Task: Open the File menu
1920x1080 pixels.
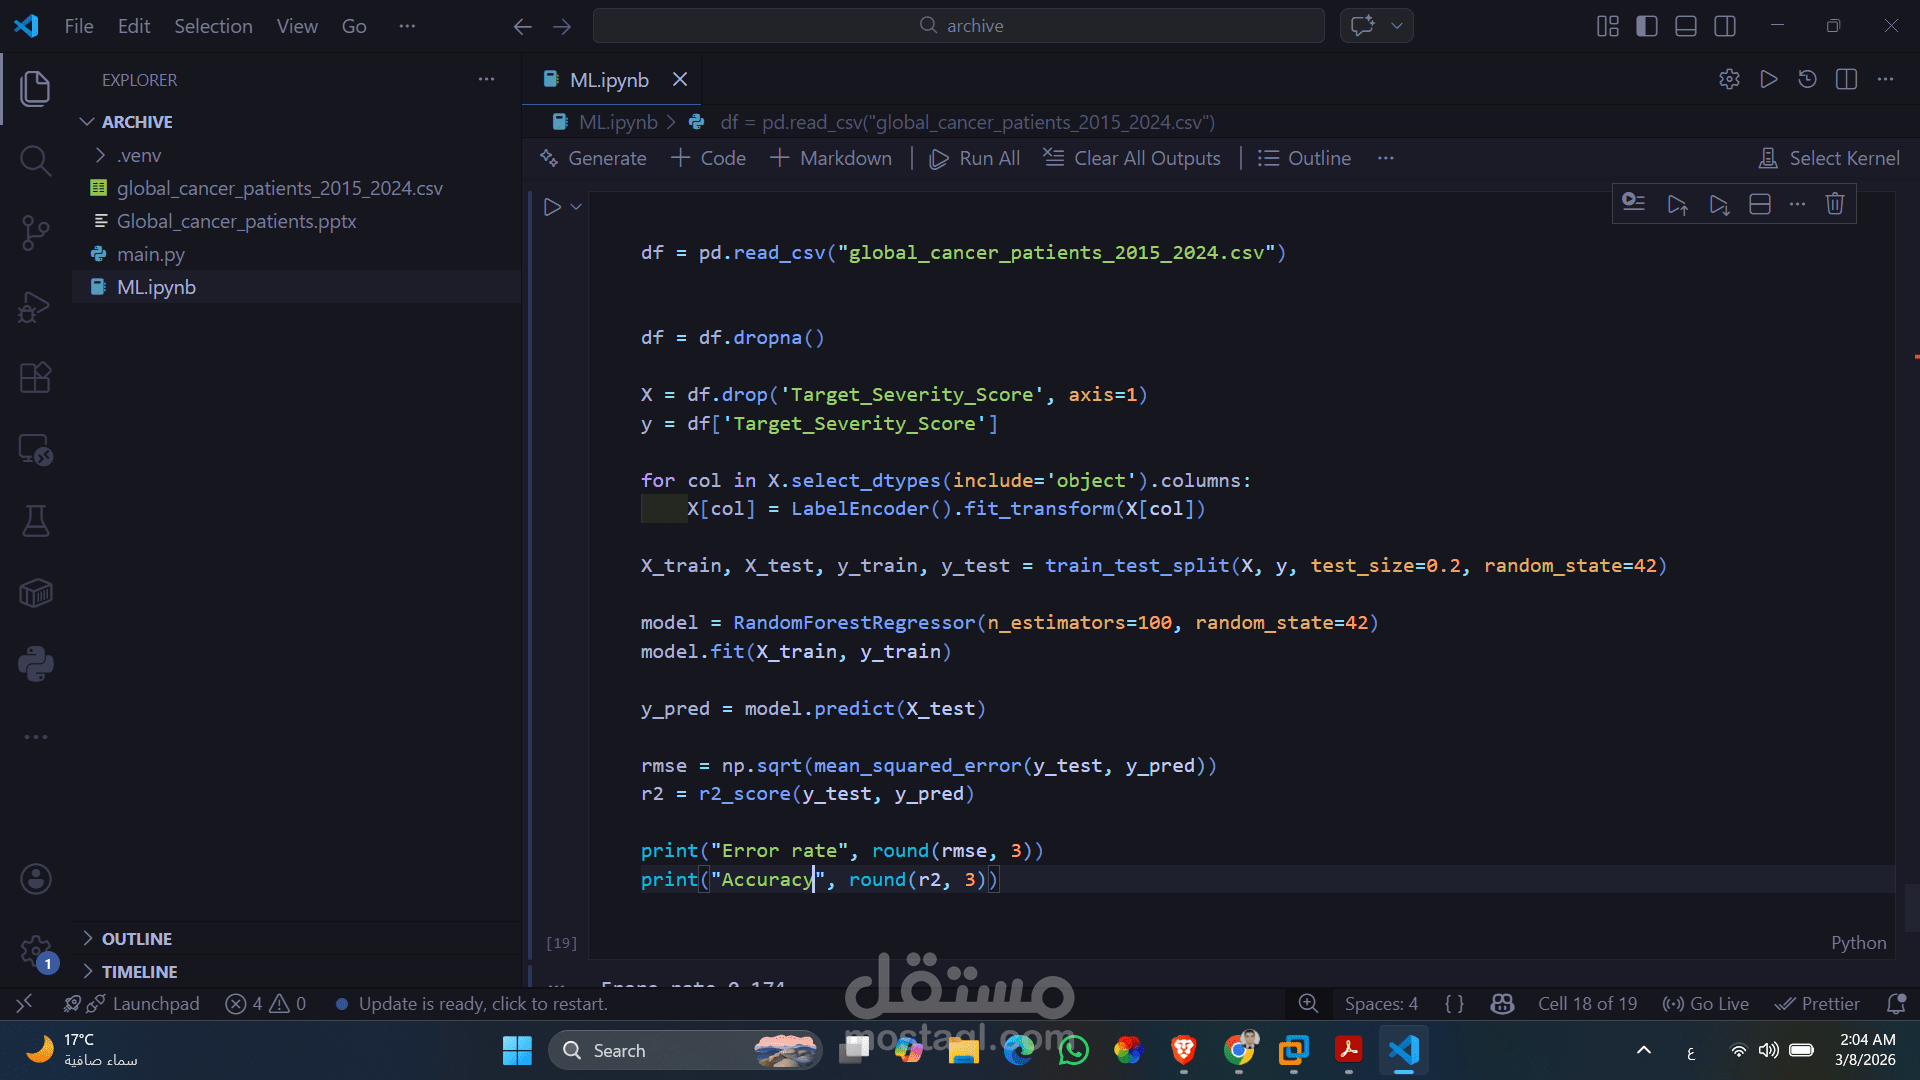Action: [79, 26]
